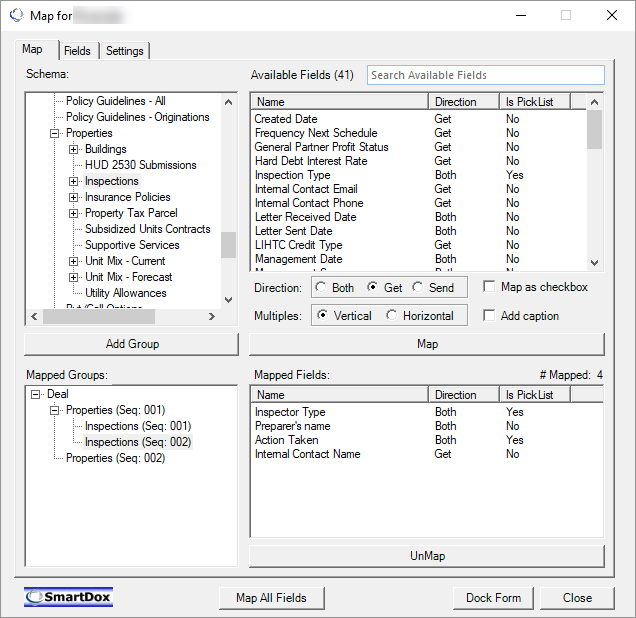Expand Unit Mix - Forecast node

[73, 277]
